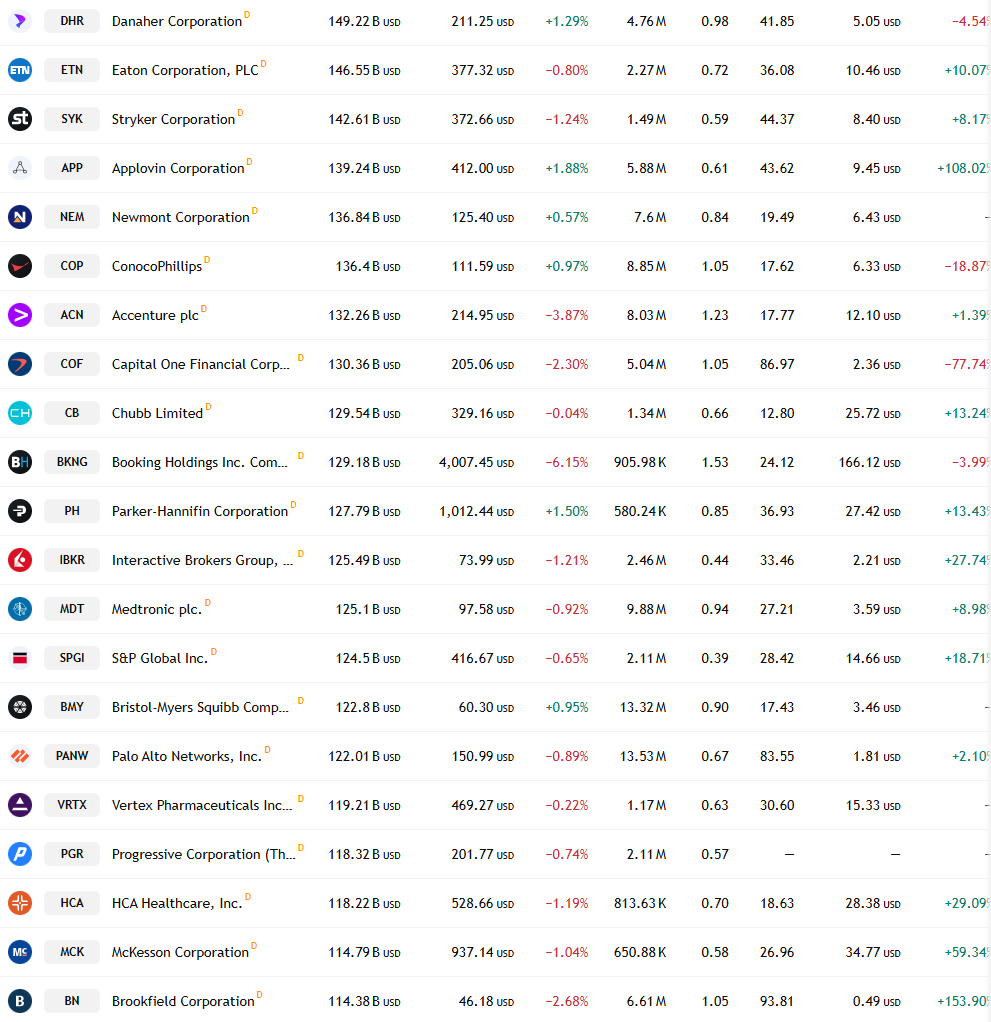Screen dimensions: 991x1022
Task: Click Applovin change value +1.88%
Action: [567, 168]
